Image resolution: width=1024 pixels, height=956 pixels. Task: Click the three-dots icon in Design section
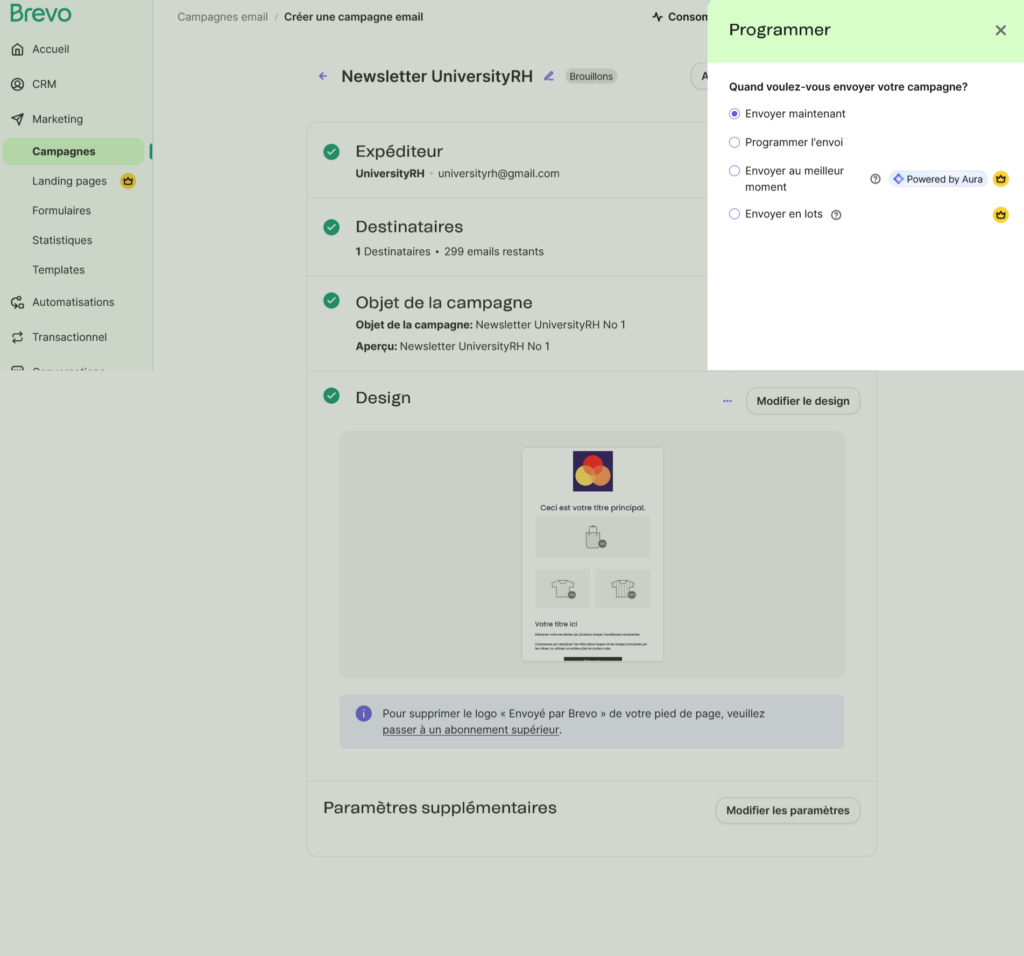[727, 401]
